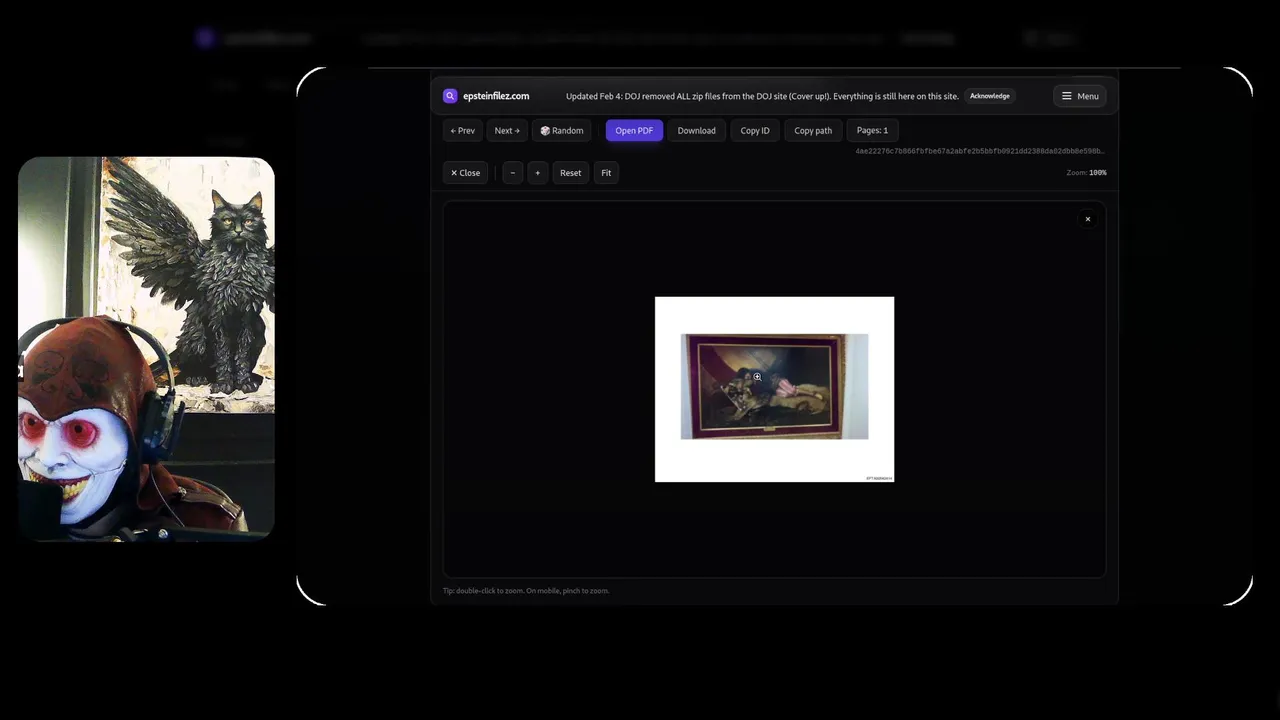The height and width of the screenshot is (720, 1280).
Task: Zoom in with the plus button
Action: (537, 173)
